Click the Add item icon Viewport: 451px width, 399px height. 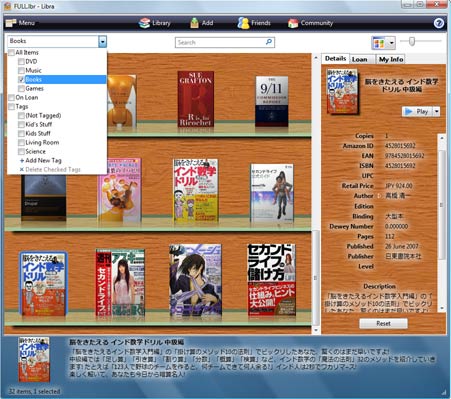pyautogui.click(x=194, y=23)
